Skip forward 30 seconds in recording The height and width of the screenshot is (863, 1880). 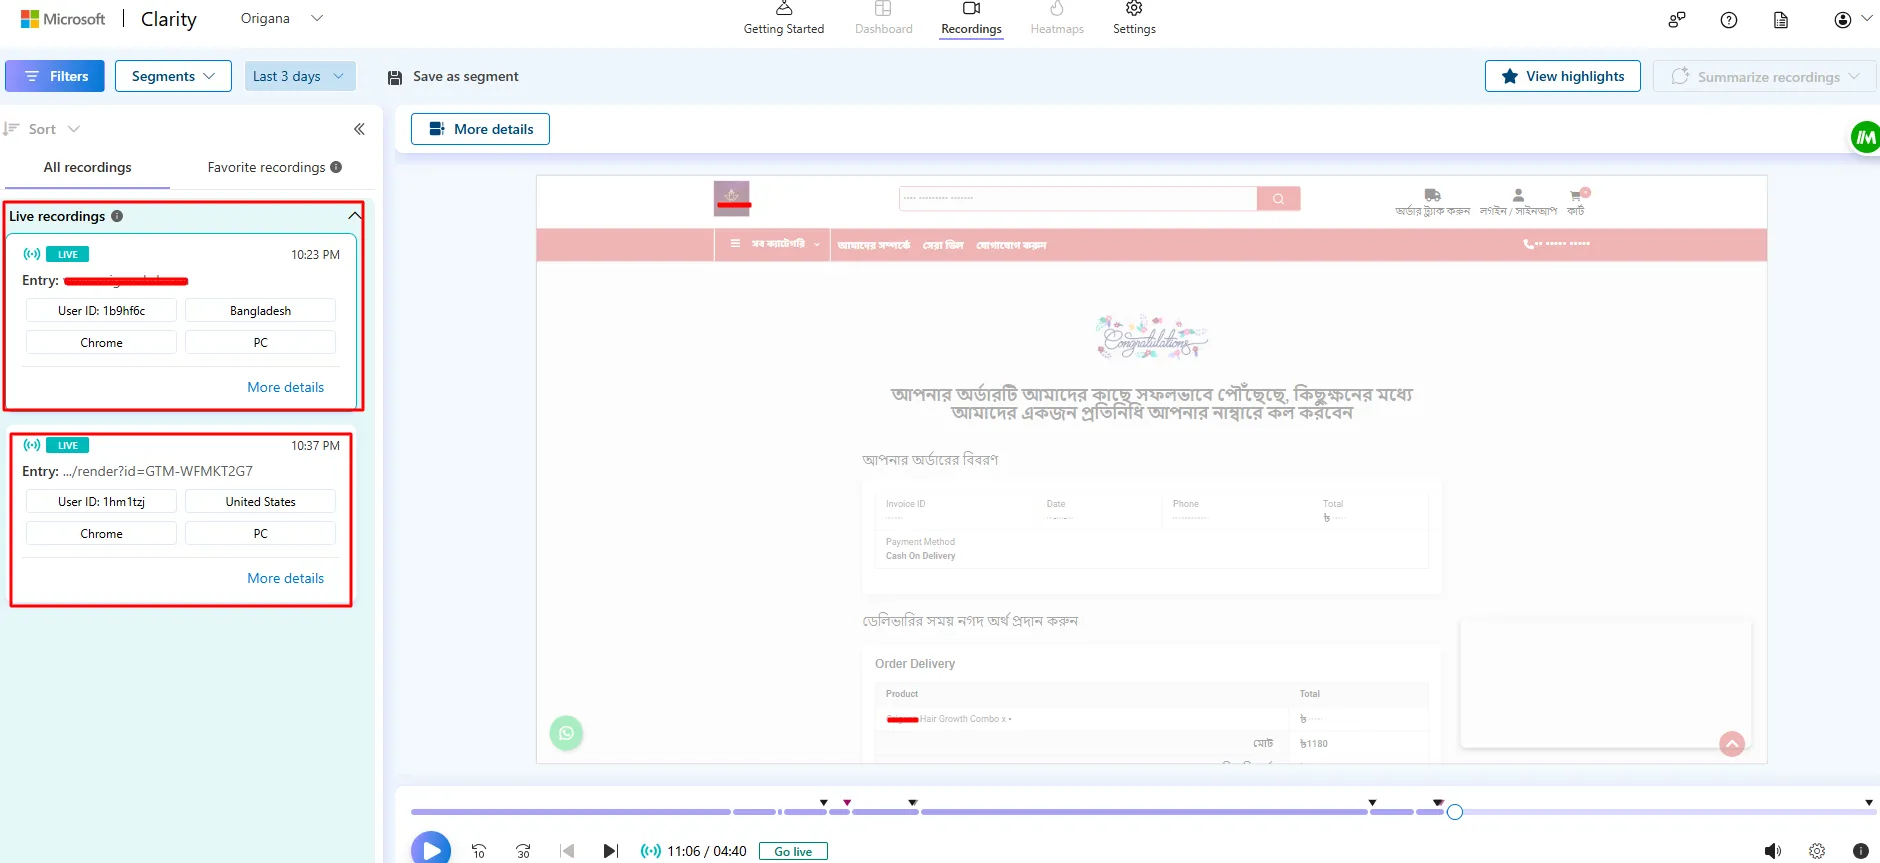[523, 851]
